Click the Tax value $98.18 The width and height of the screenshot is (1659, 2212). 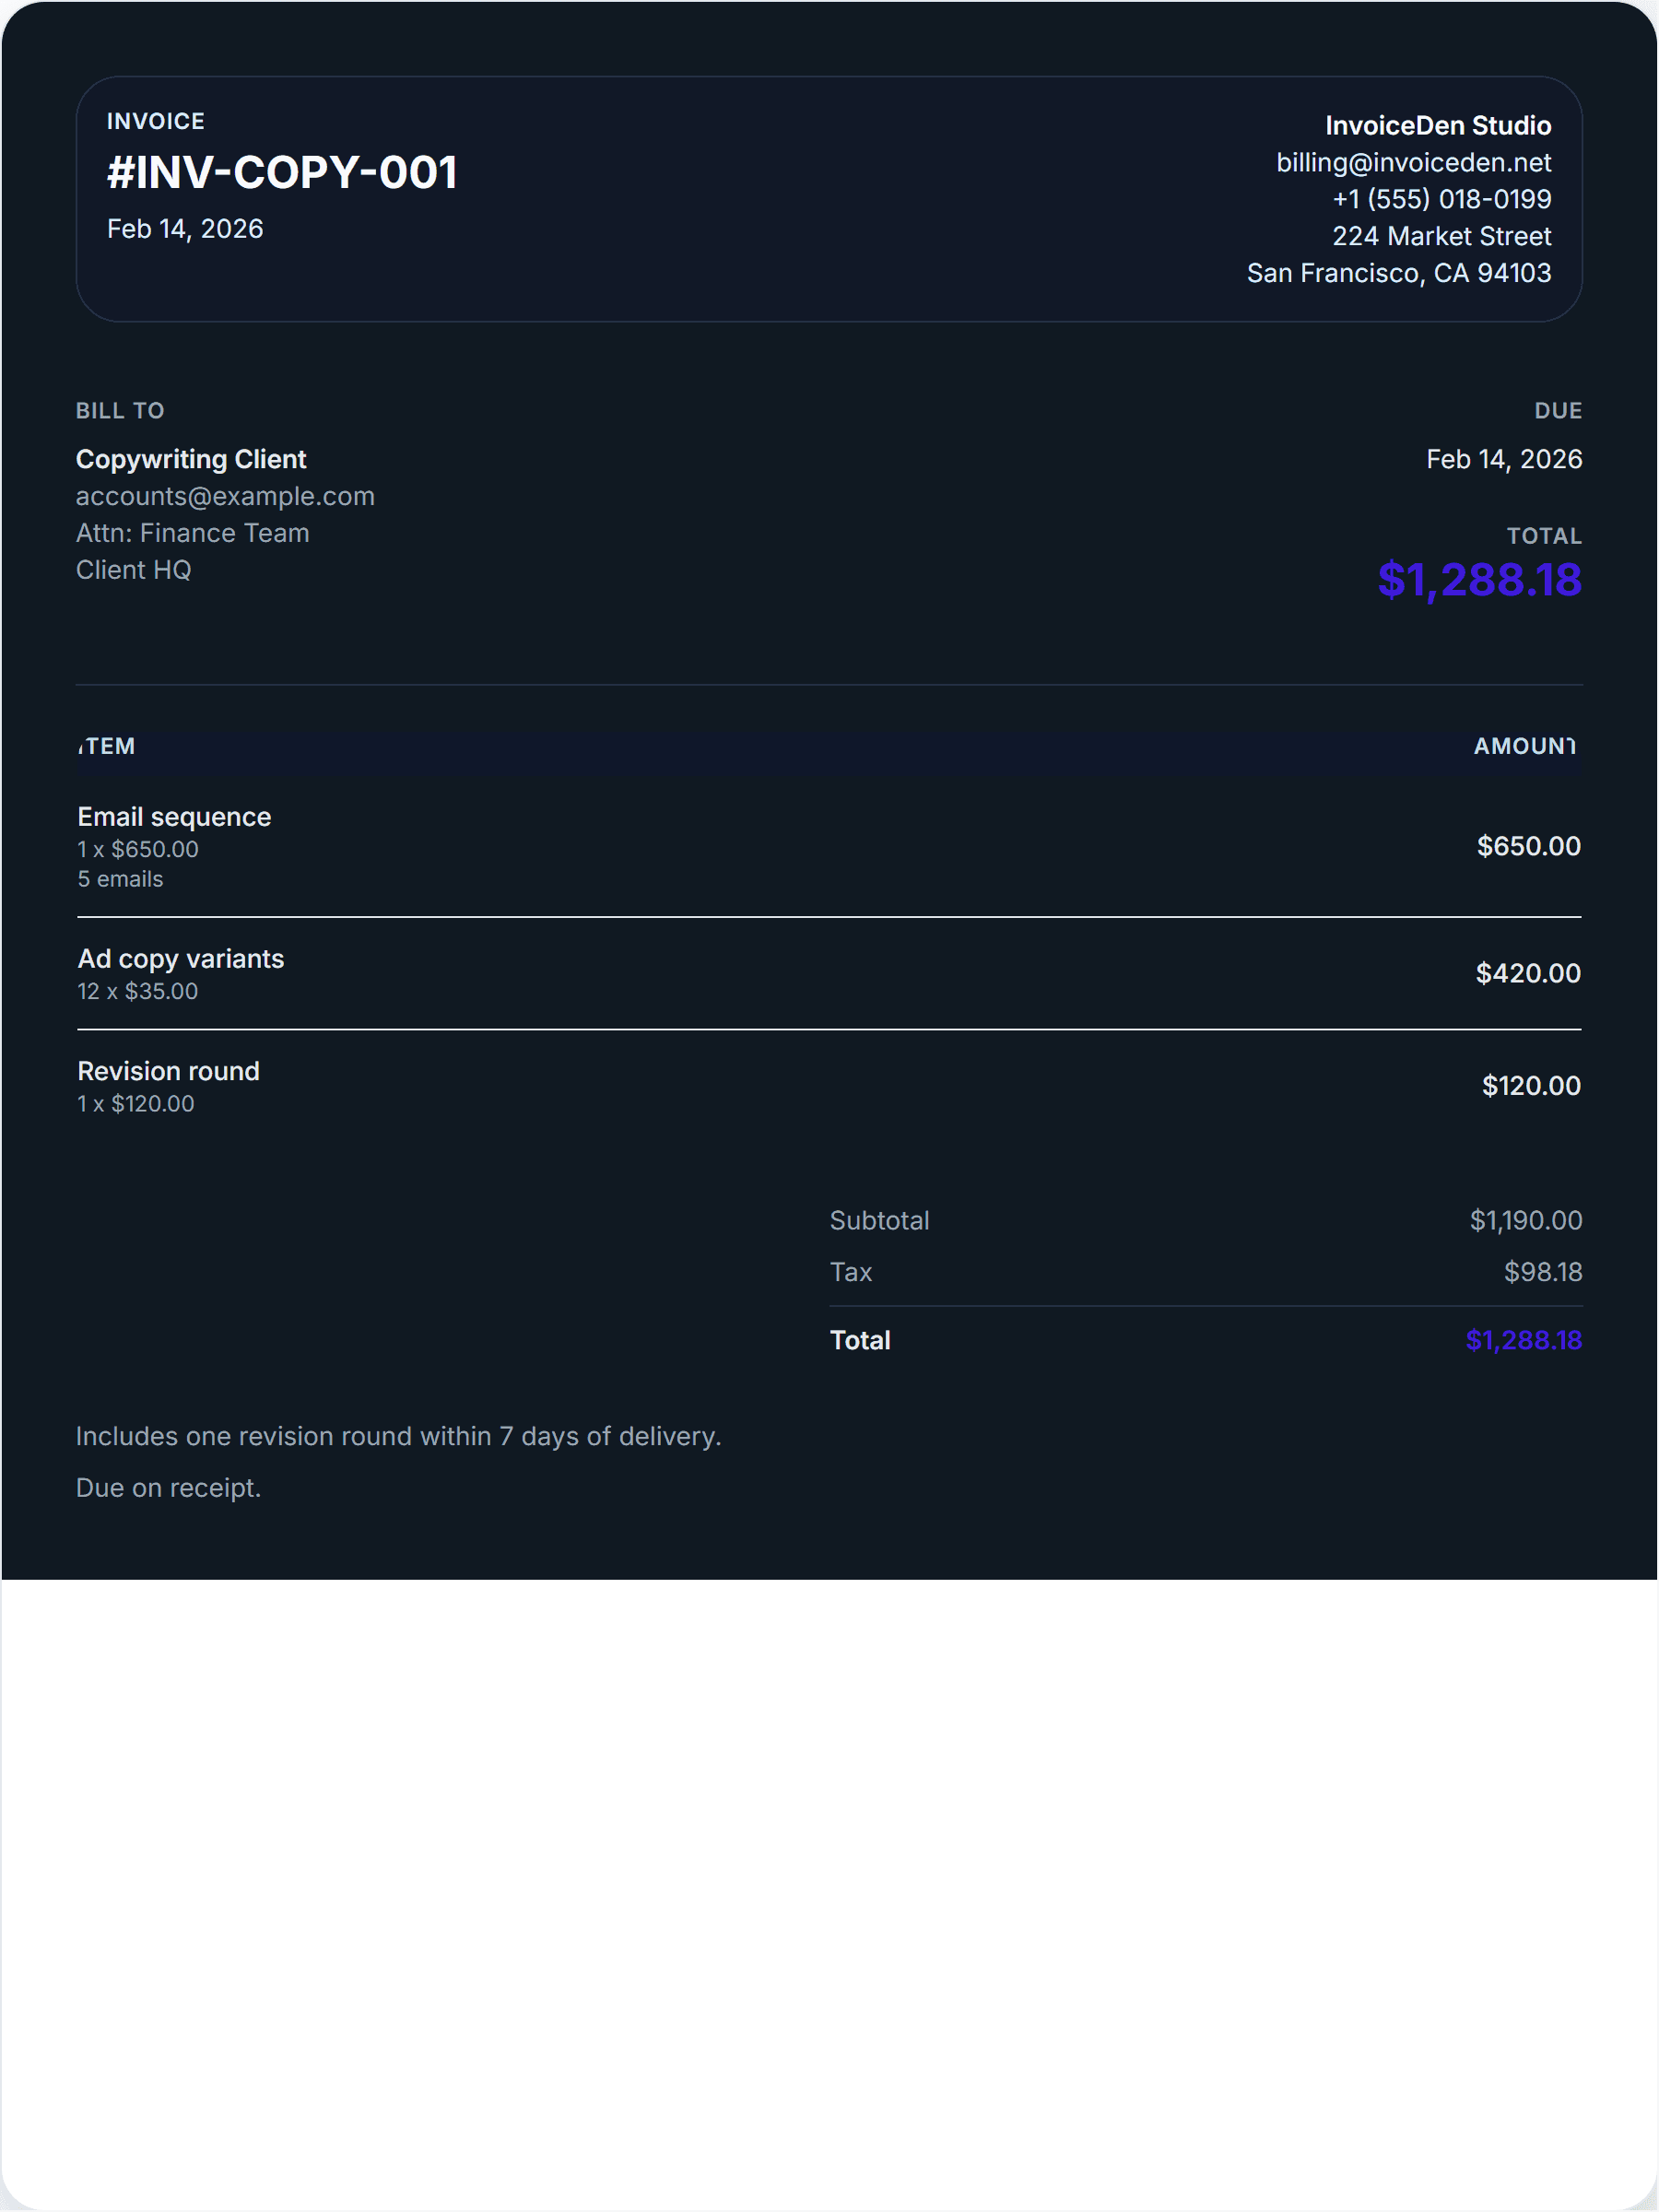click(1542, 1272)
